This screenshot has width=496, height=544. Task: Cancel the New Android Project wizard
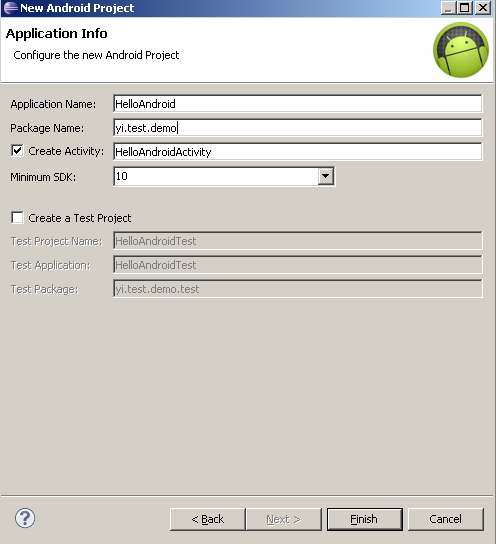point(446,519)
